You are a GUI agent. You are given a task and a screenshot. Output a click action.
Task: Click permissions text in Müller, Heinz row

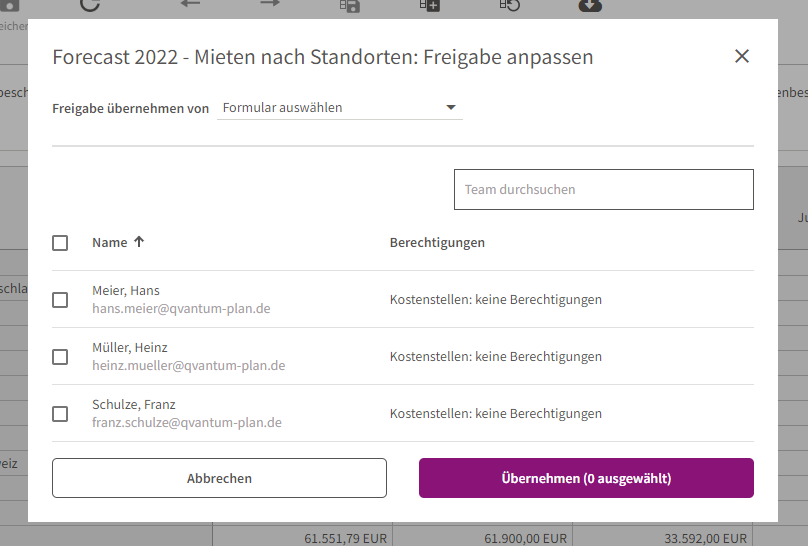[495, 357]
